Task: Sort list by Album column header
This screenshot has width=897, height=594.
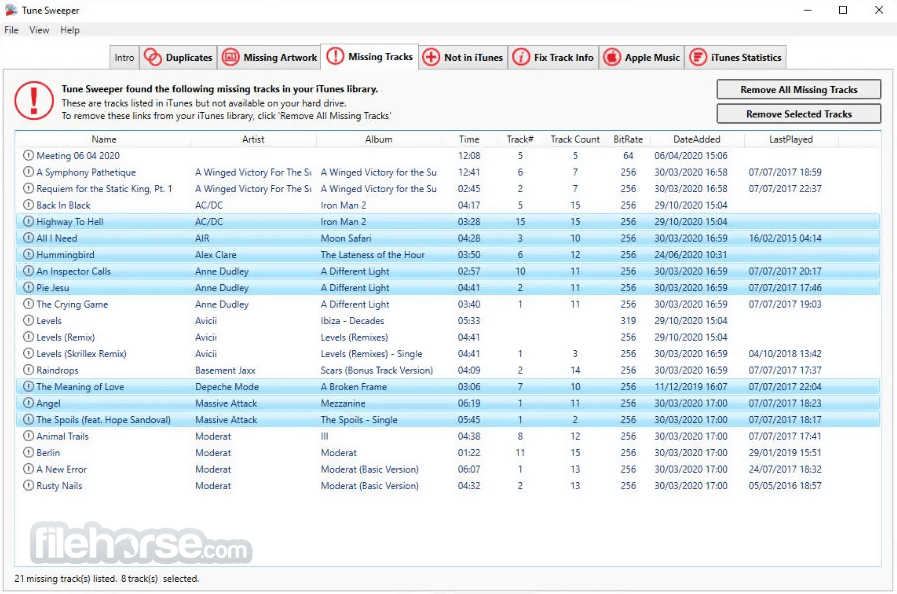Action: click(x=378, y=139)
